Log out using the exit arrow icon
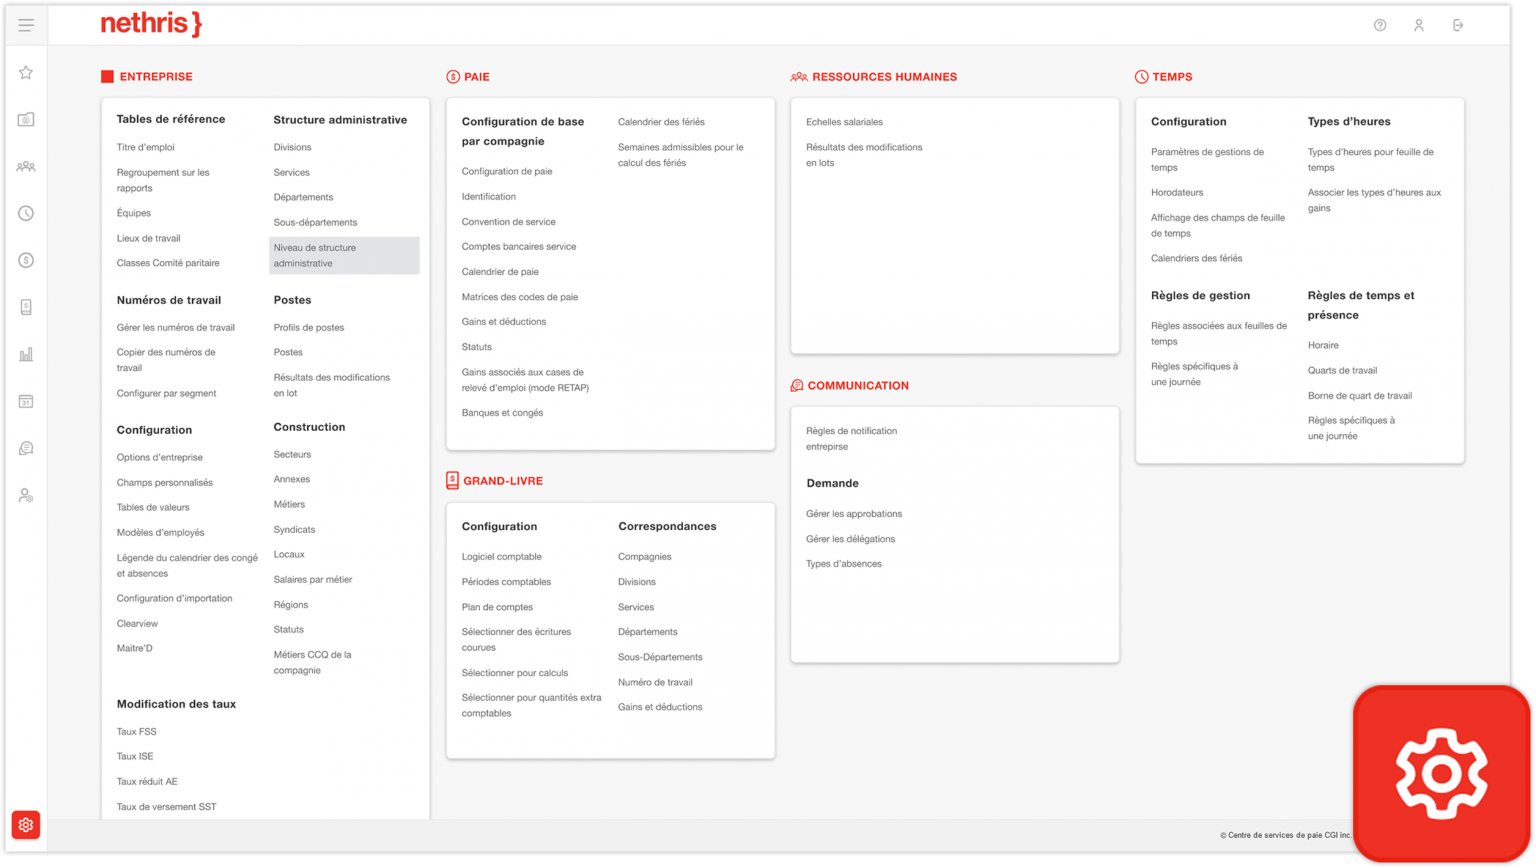This screenshot has height=868, width=1536. click(1458, 25)
